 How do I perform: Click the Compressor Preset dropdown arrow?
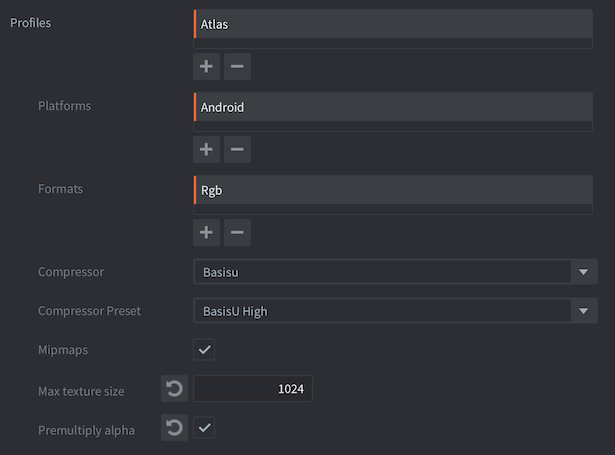tap(584, 311)
